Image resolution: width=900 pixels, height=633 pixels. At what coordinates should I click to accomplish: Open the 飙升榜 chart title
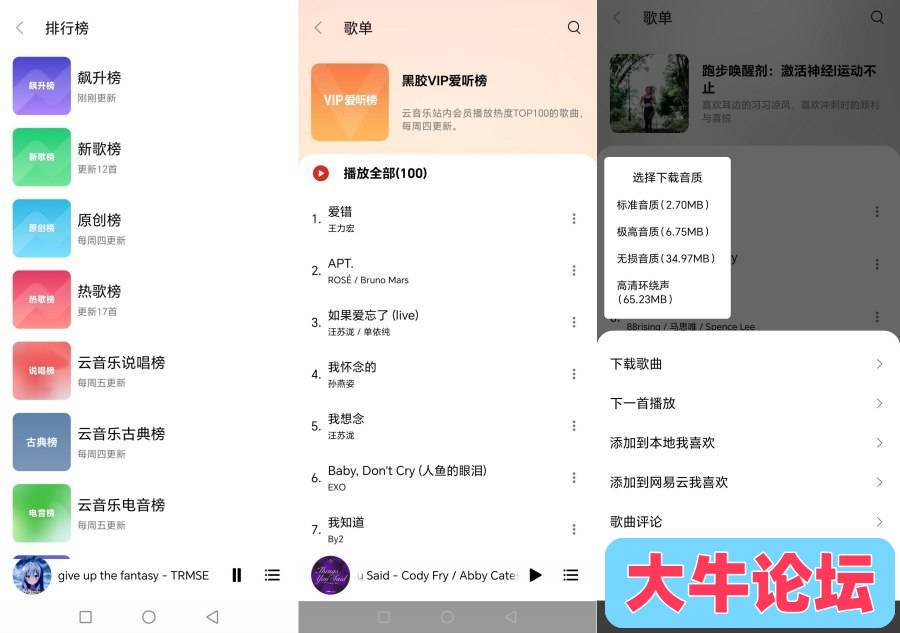point(99,77)
